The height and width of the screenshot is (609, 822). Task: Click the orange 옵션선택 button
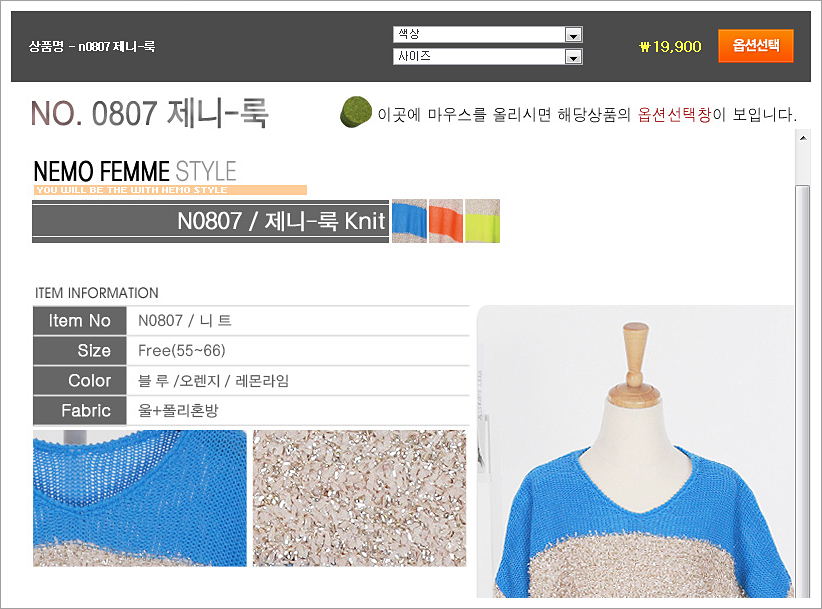tap(755, 46)
